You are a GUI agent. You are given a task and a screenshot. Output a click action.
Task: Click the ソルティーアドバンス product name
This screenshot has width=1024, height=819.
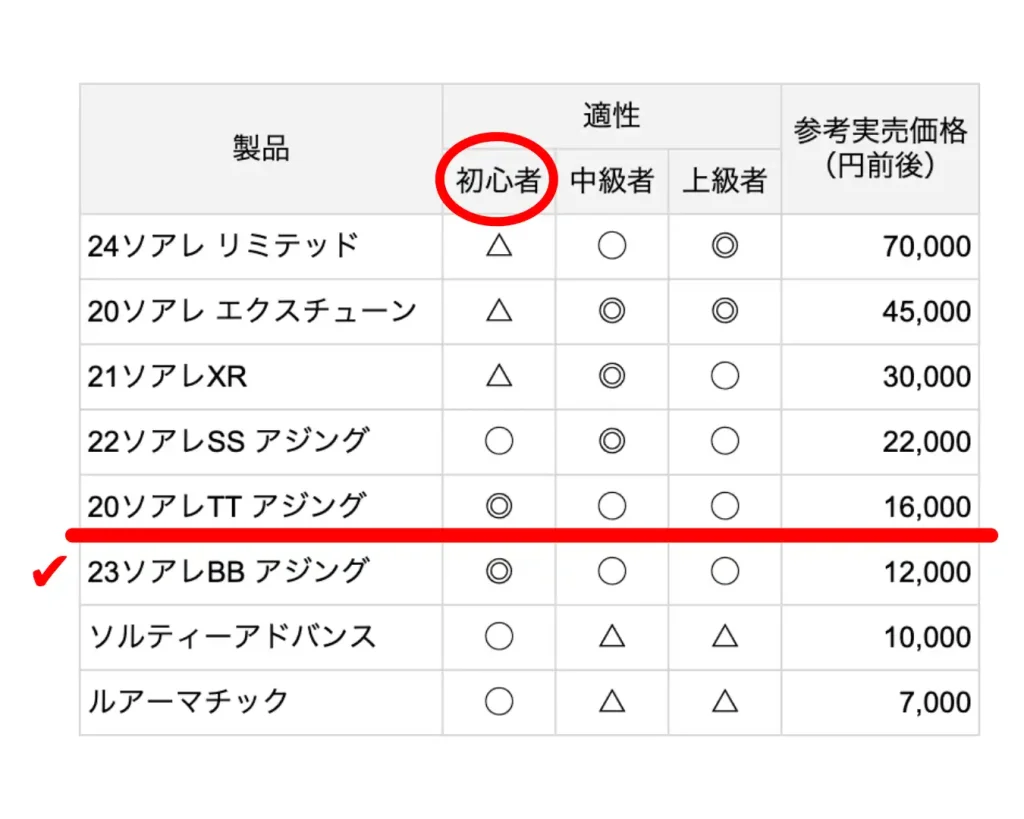(x=233, y=637)
